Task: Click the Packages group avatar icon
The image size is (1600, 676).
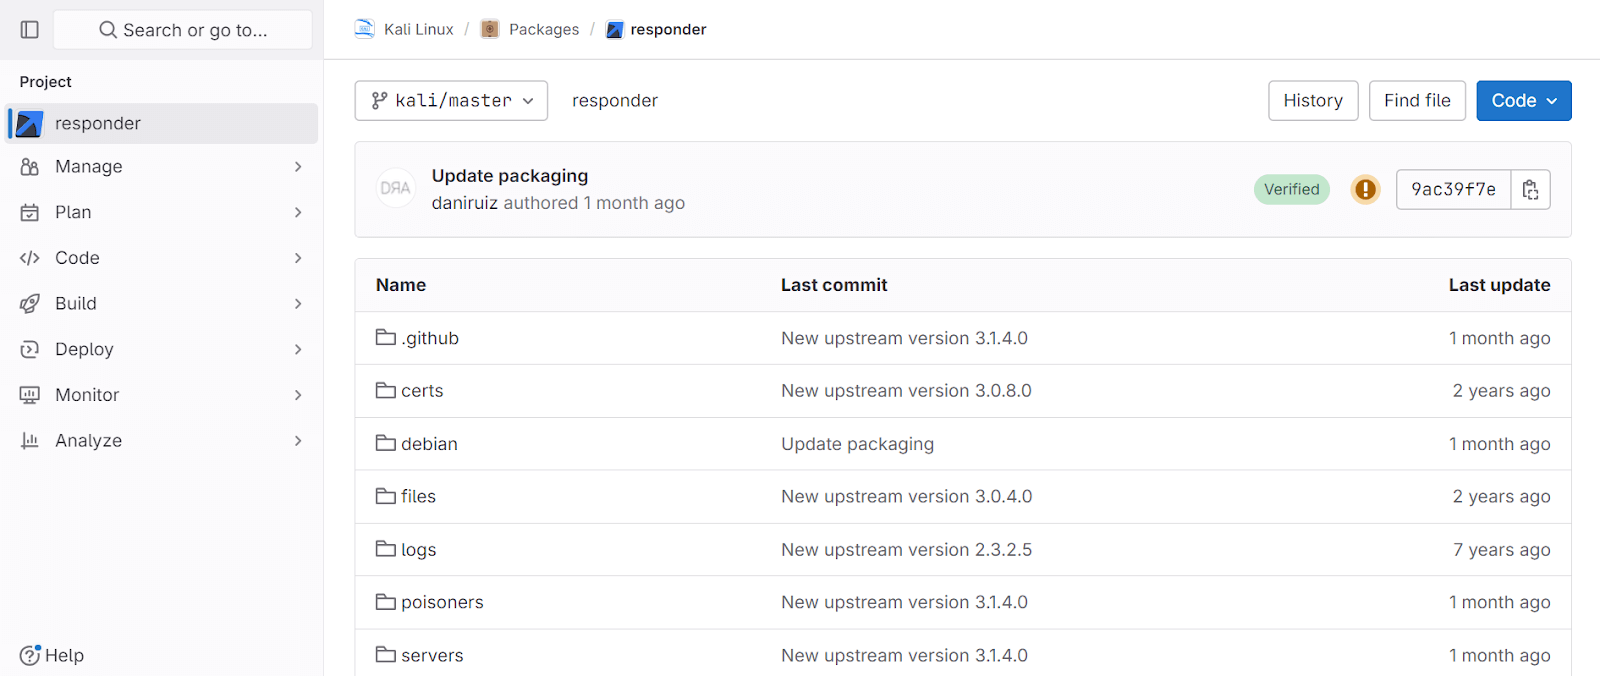Action: click(x=490, y=29)
